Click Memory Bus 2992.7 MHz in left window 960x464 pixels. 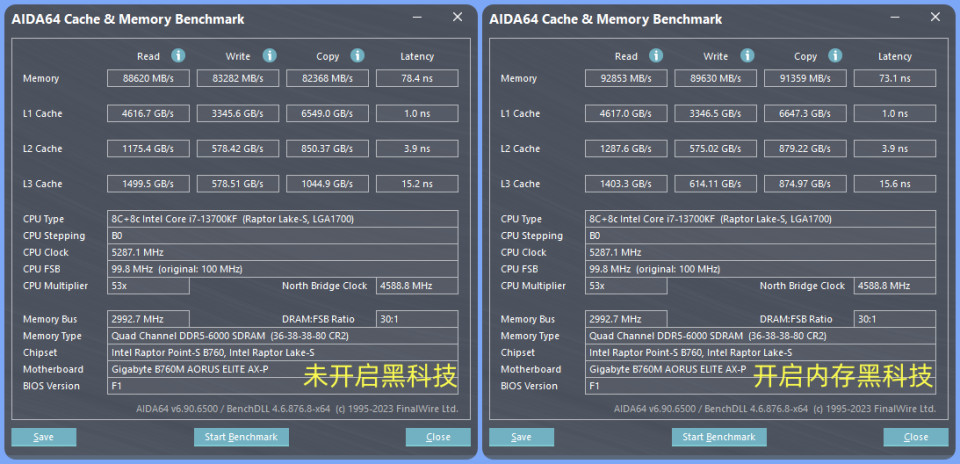coord(148,319)
